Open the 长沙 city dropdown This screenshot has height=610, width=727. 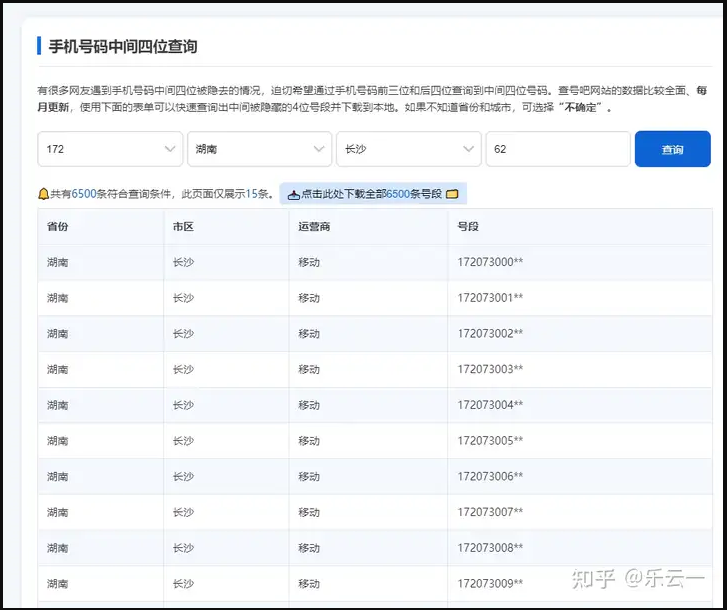pyautogui.click(x=408, y=149)
